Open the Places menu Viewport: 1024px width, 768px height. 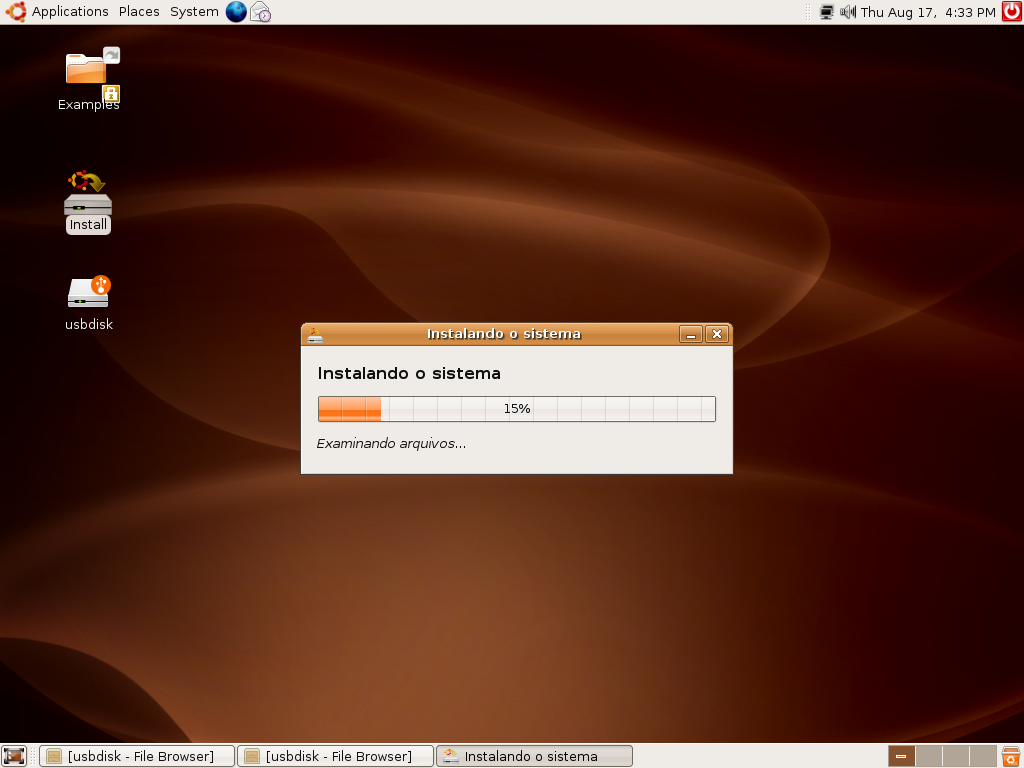pos(139,12)
